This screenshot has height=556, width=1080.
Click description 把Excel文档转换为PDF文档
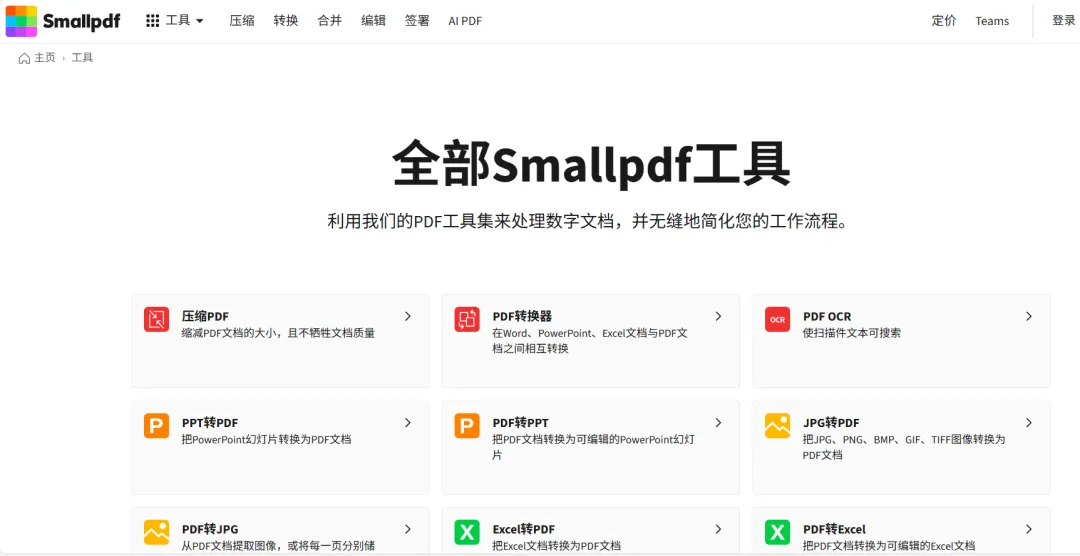point(557,546)
